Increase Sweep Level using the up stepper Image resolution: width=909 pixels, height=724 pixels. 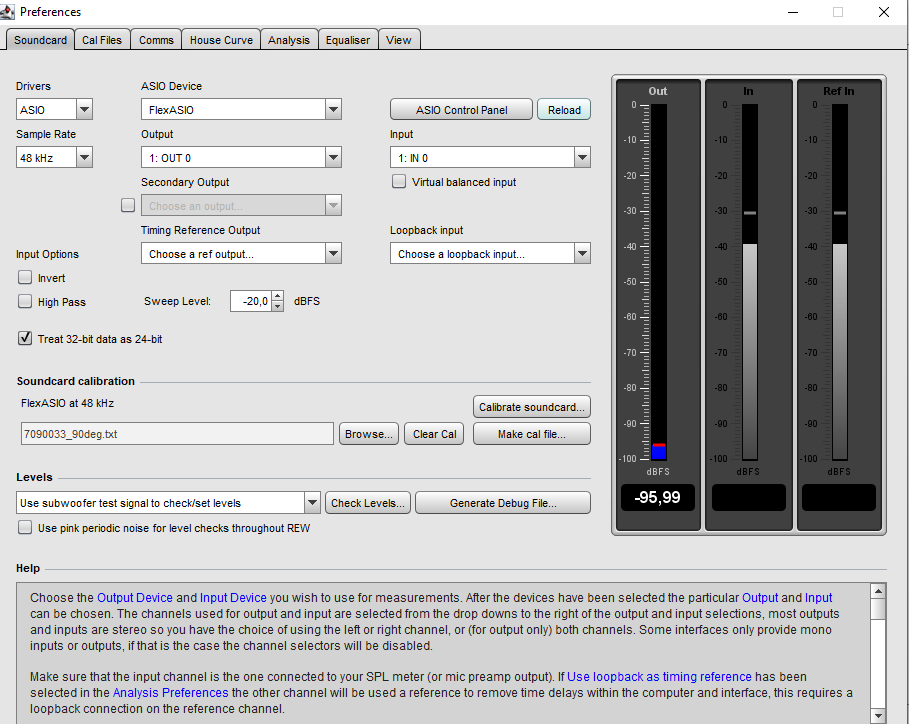coord(277,296)
